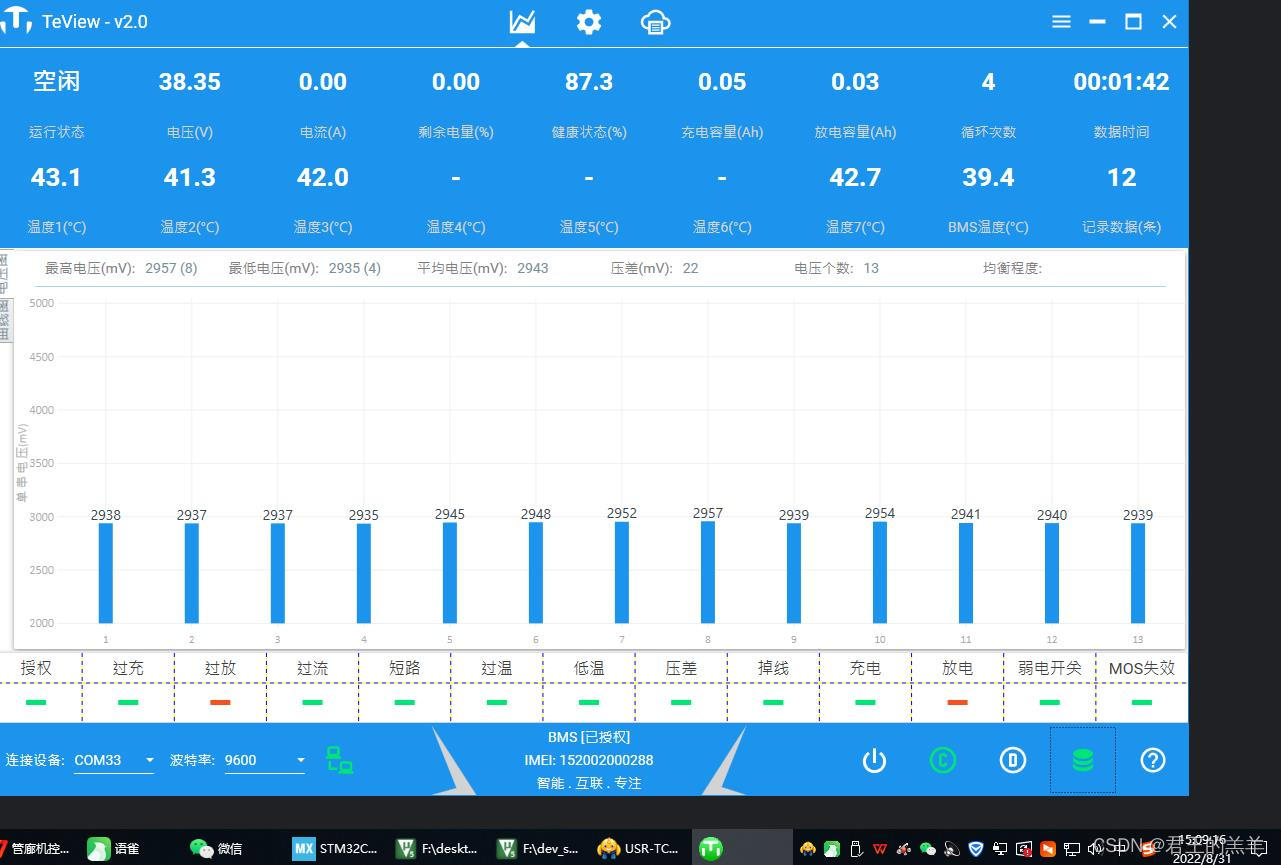This screenshot has height=865, width=1281.
Task: Click cell 7 bar labeled 2952
Action: 622,572
